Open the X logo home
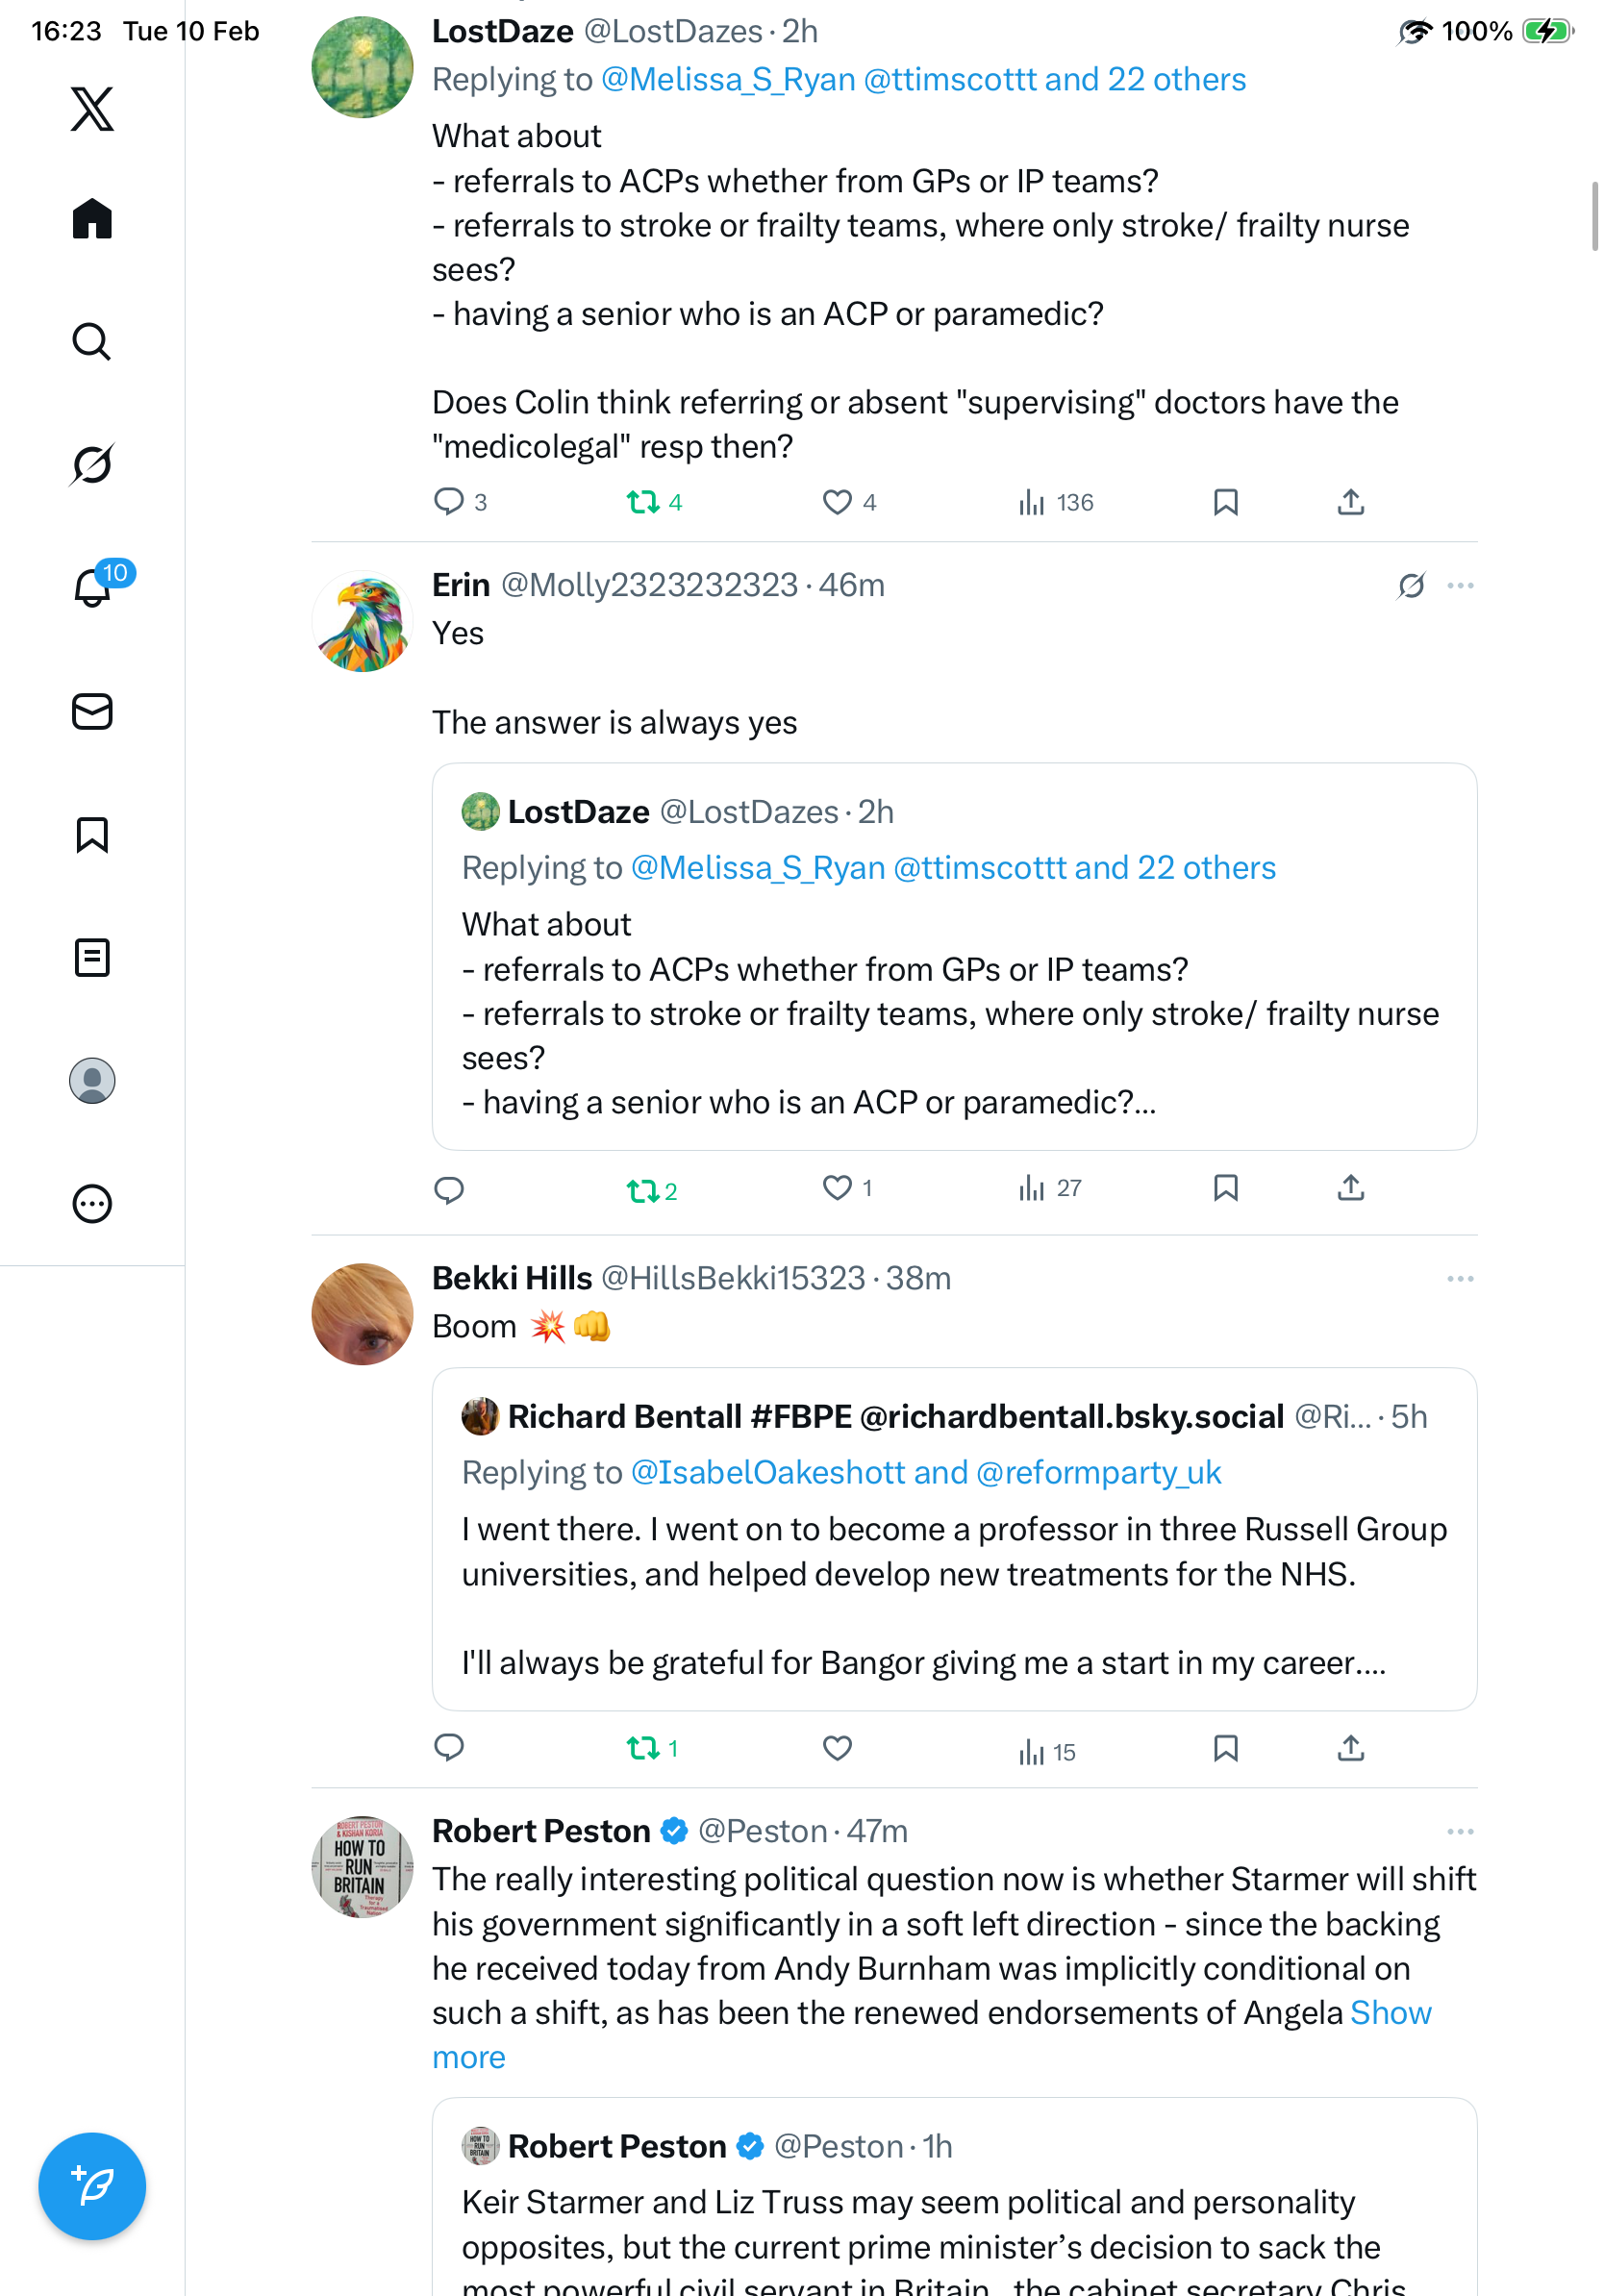Viewport: 1604px width, 2296px height. (x=92, y=108)
